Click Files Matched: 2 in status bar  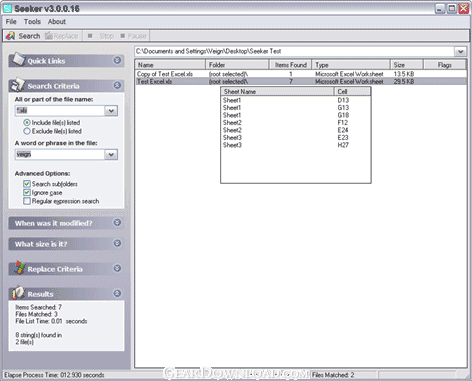click(333, 375)
